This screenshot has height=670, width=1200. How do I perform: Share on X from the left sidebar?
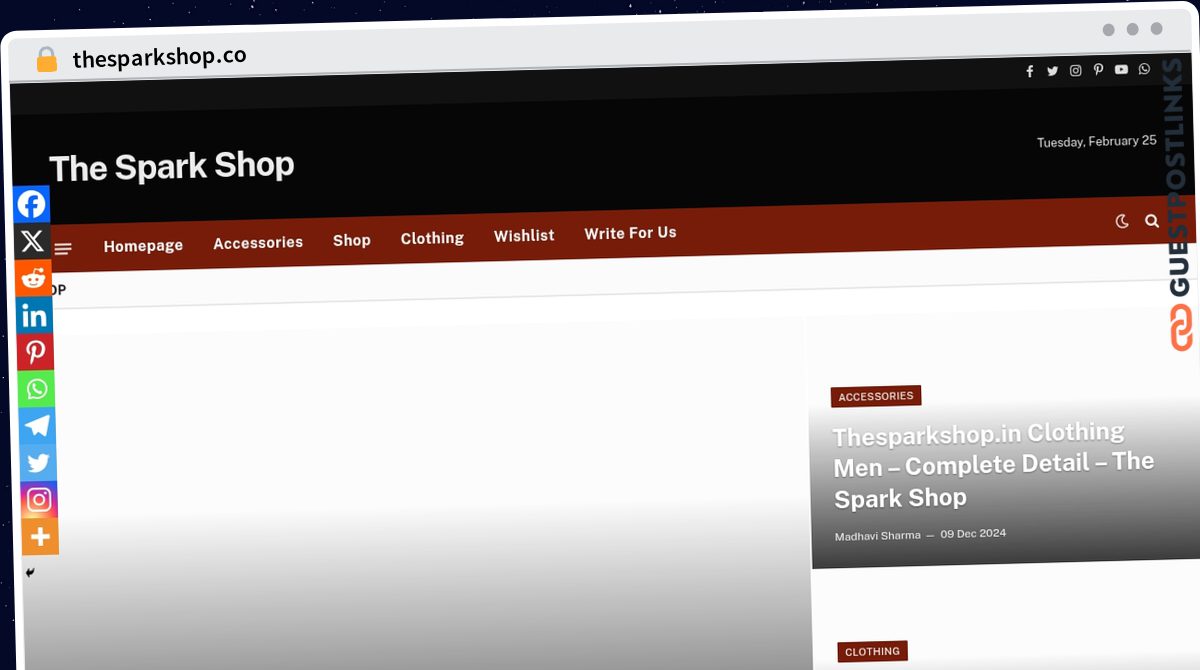point(32,241)
